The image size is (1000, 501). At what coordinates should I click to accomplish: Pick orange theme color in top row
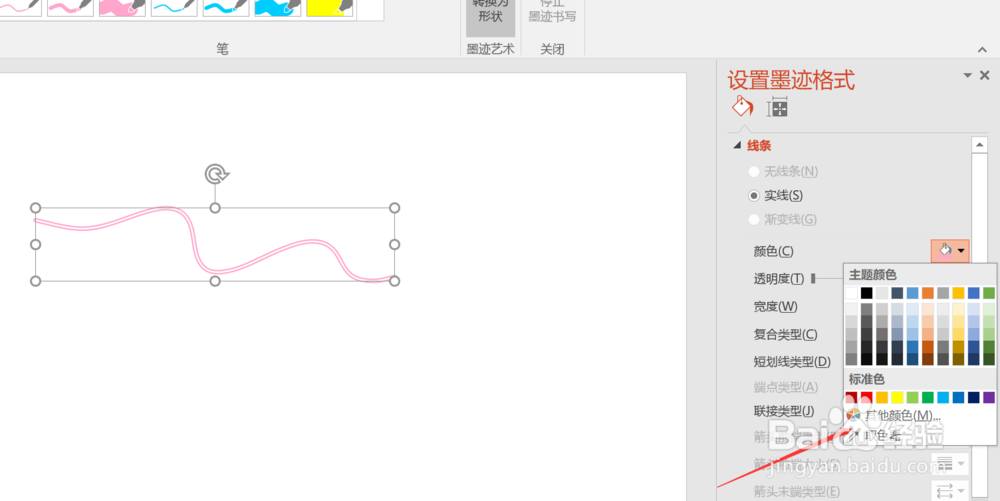click(928, 293)
